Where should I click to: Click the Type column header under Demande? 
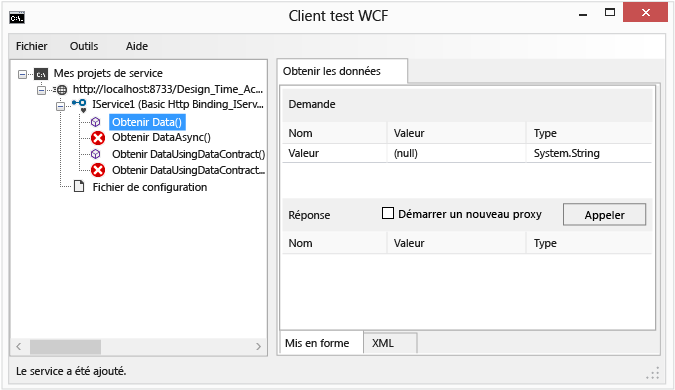(588, 133)
